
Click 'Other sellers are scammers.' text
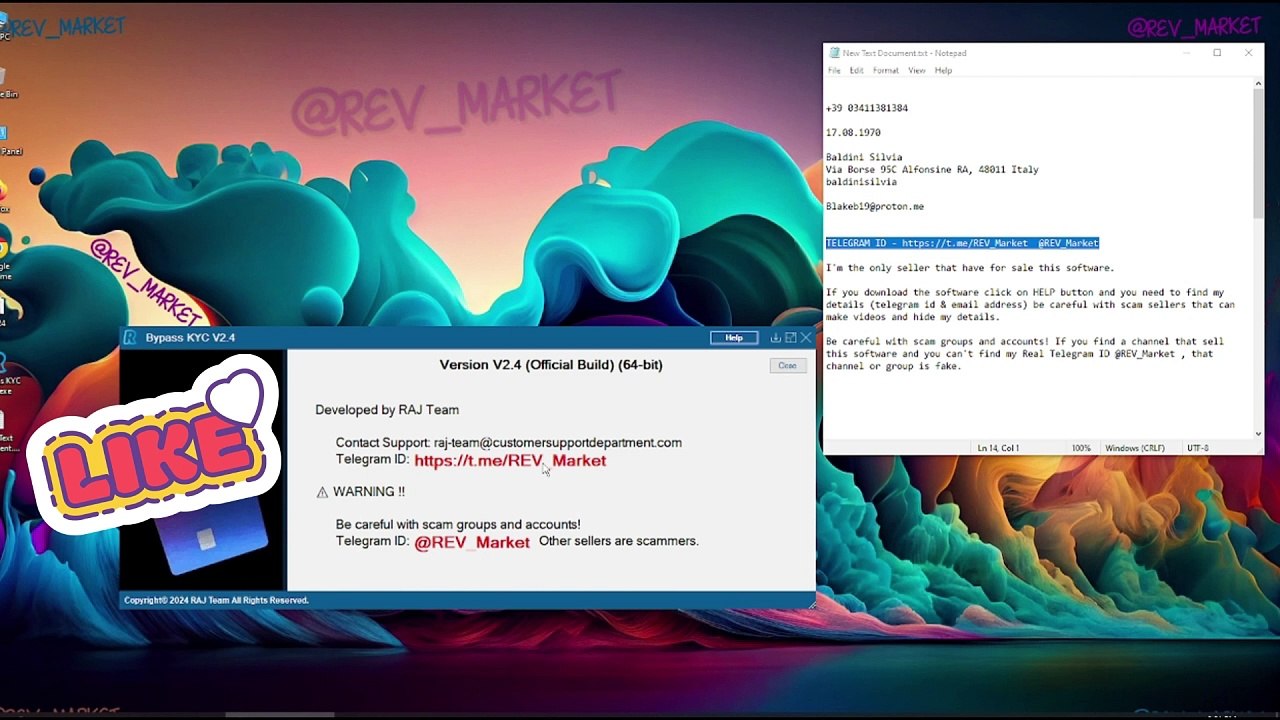pyautogui.click(x=619, y=541)
